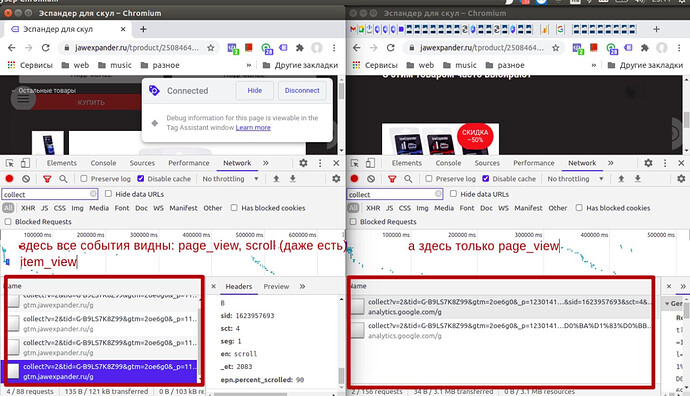The height and width of the screenshot is (396, 690).
Task: Open Другие закладки folder in left window
Action: coord(301,65)
